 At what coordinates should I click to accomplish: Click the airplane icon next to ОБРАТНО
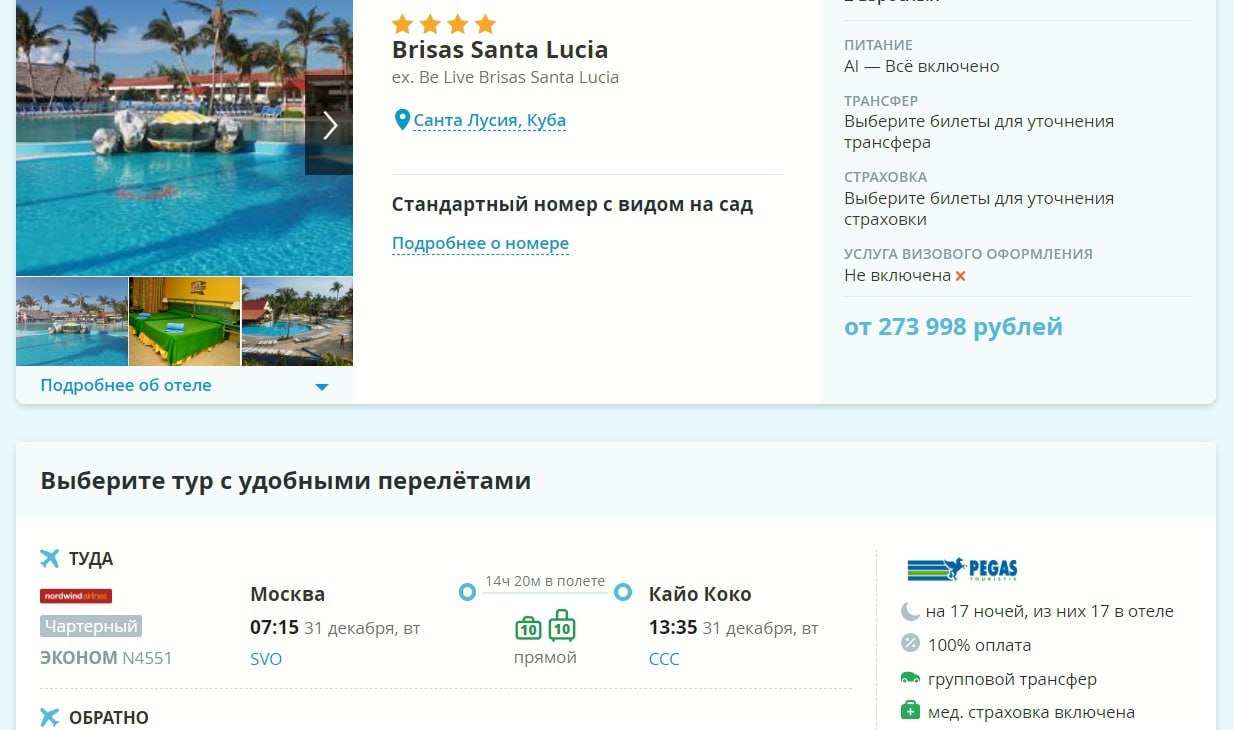click(x=50, y=717)
